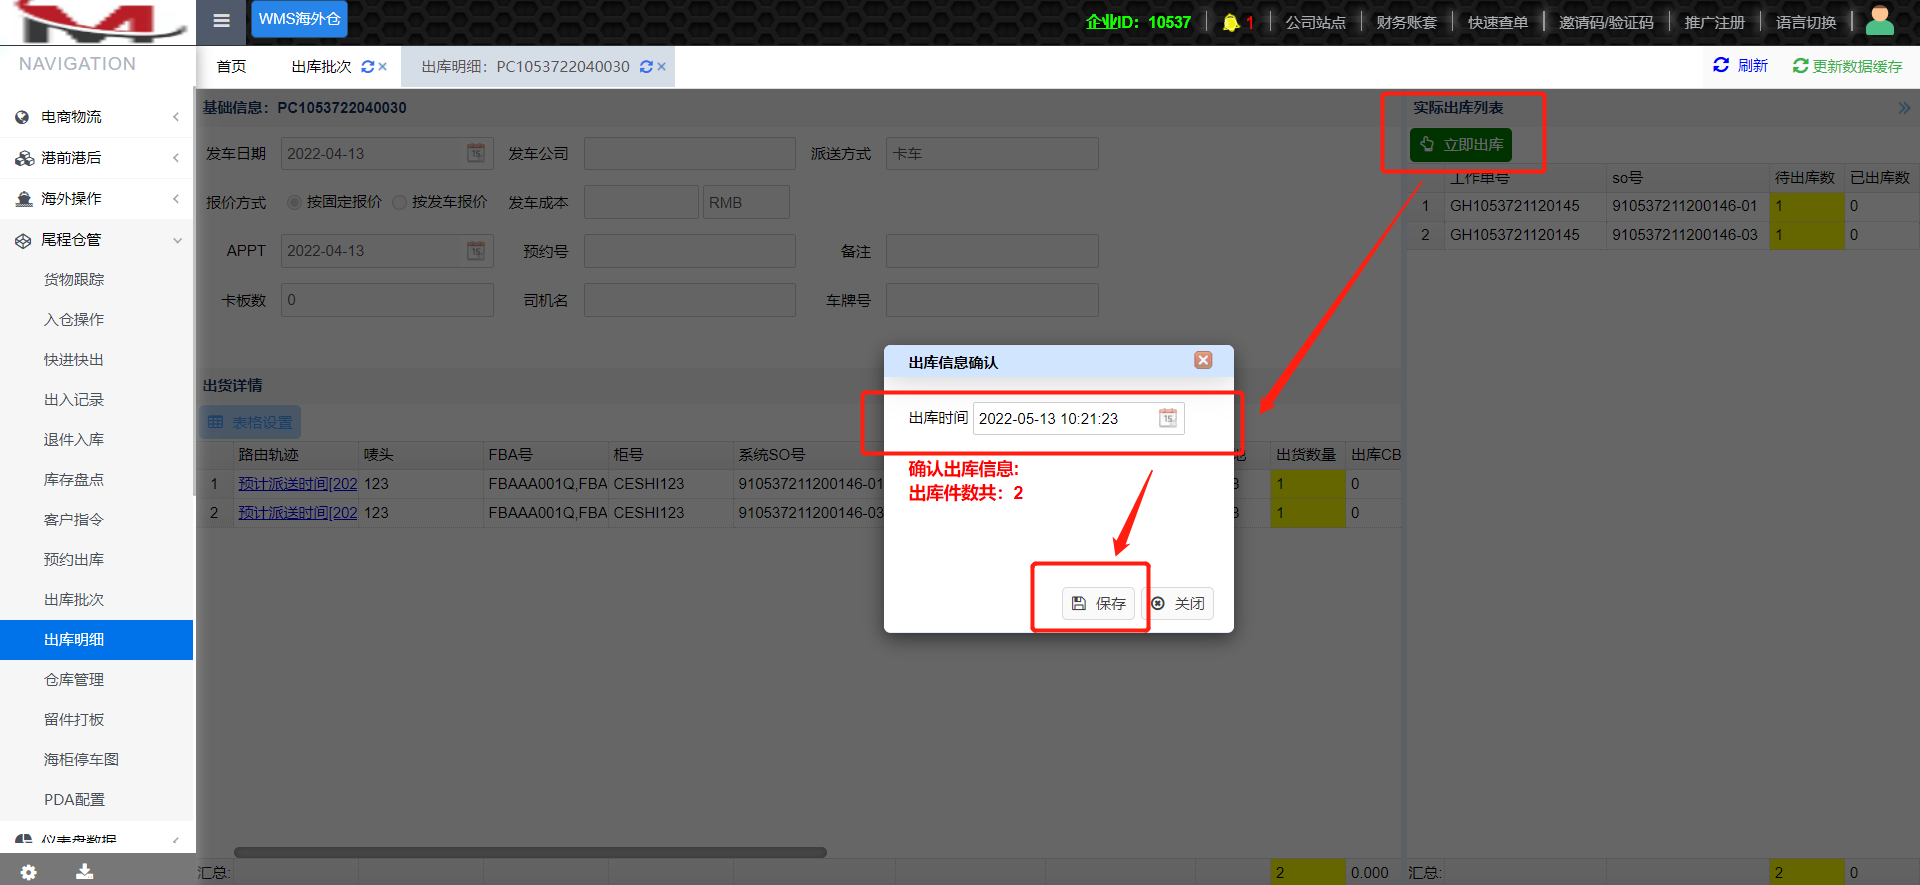Click the 尾程仓管 cube icon
The height and width of the screenshot is (885, 1920).
[23, 240]
